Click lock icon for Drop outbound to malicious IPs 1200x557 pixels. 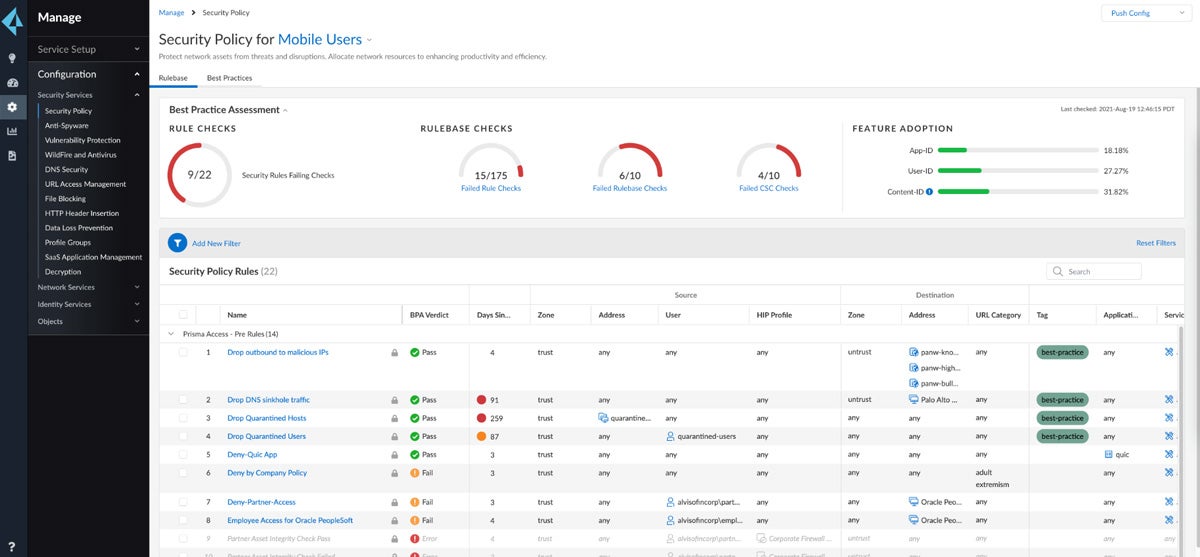[x=394, y=352]
